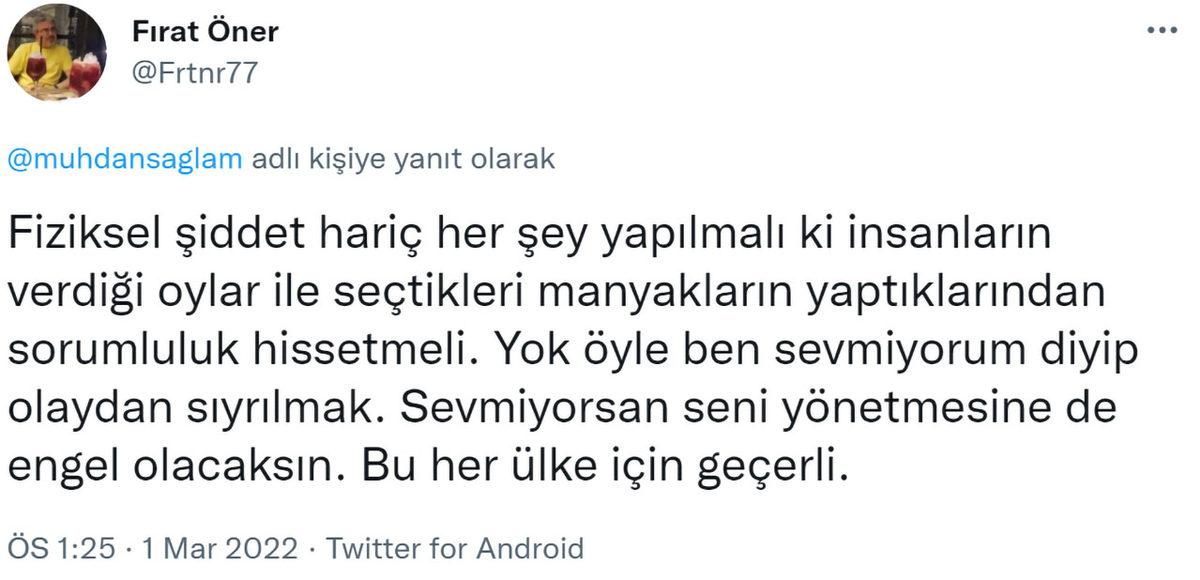
Task: Click the author name above @Frtnr77
Action: click(x=204, y=31)
